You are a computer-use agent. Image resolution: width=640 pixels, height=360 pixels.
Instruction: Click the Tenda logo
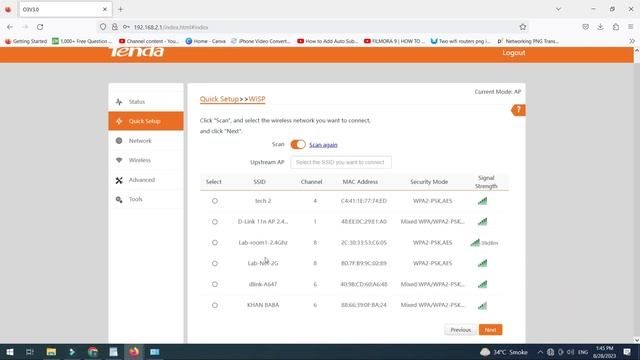[x=136, y=52]
